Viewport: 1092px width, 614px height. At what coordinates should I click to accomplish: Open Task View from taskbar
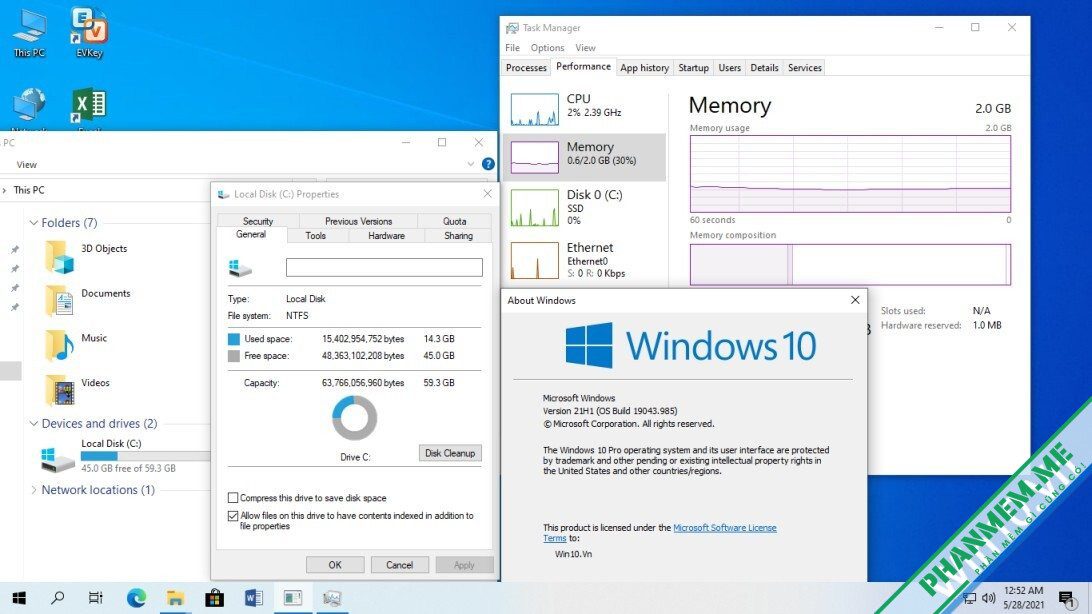click(96, 597)
